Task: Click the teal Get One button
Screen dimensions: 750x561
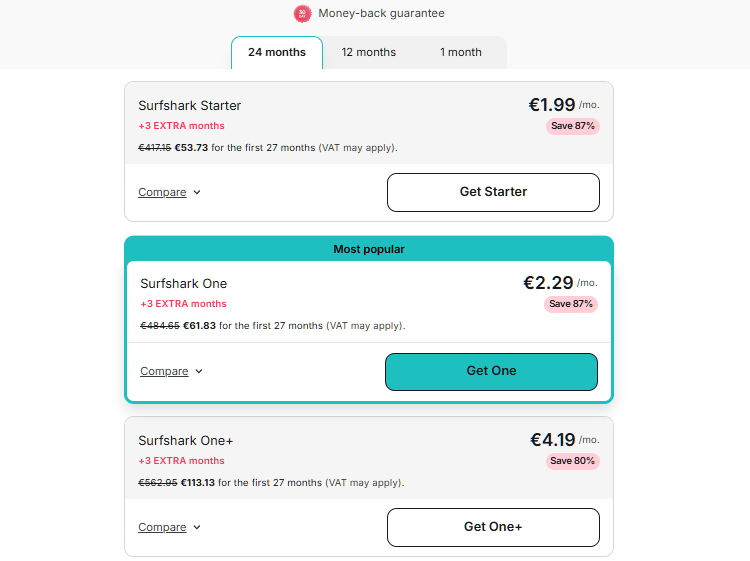Action: (491, 371)
